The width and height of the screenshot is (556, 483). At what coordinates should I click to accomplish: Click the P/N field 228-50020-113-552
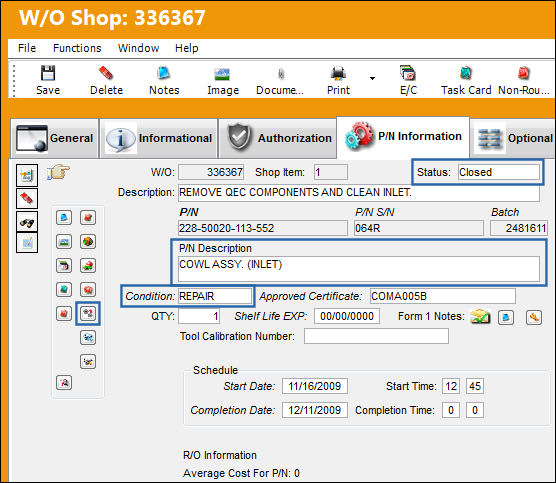(x=263, y=228)
